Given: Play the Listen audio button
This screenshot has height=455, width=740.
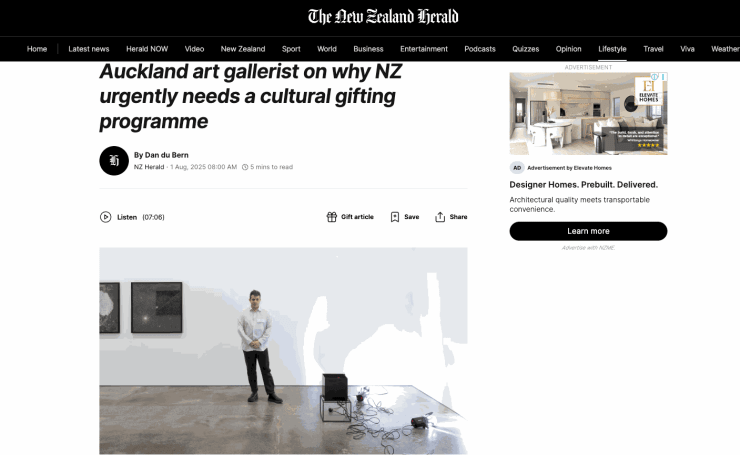Looking at the screenshot, I should [x=105, y=217].
